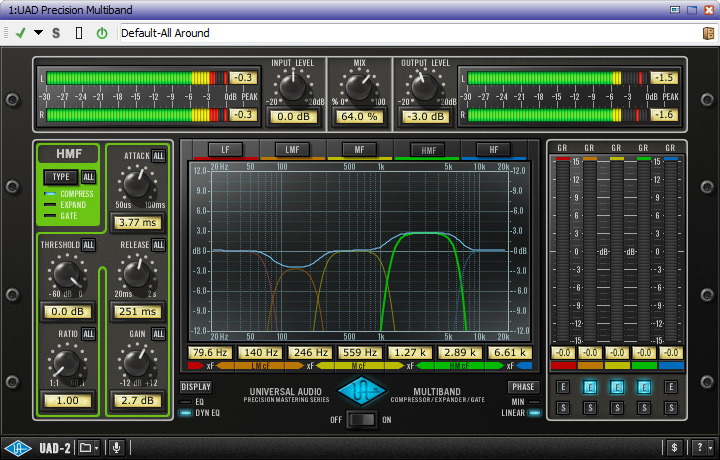Toggle the E enable button under blue HF swatch

tap(671, 387)
